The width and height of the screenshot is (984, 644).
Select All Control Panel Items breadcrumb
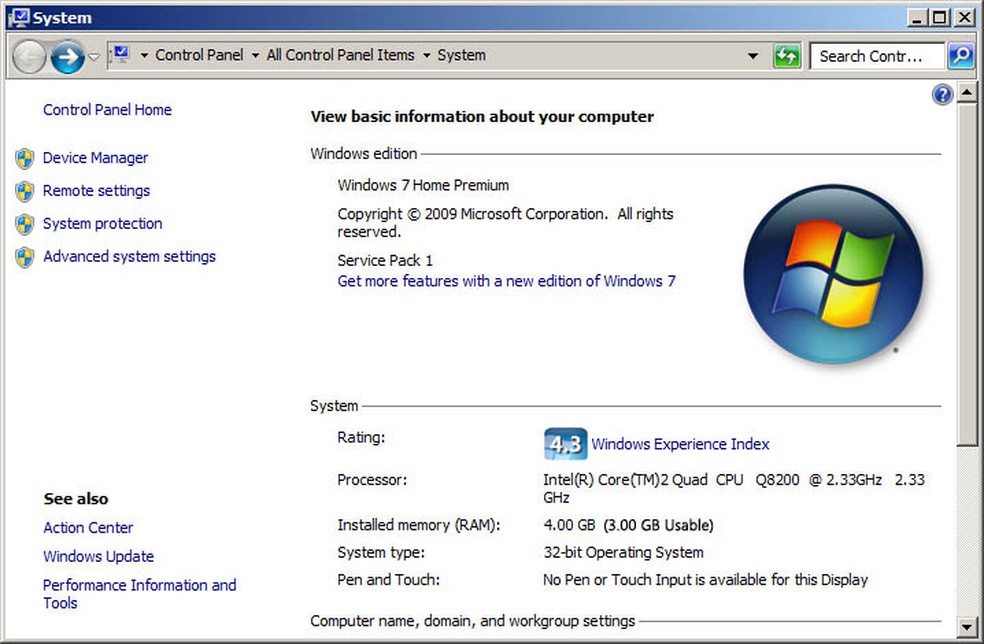[340, 55]
